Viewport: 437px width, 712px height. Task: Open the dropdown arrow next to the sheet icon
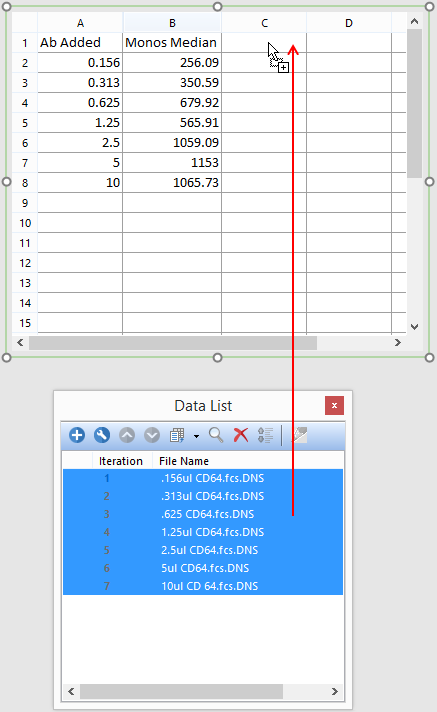(196, 436)
